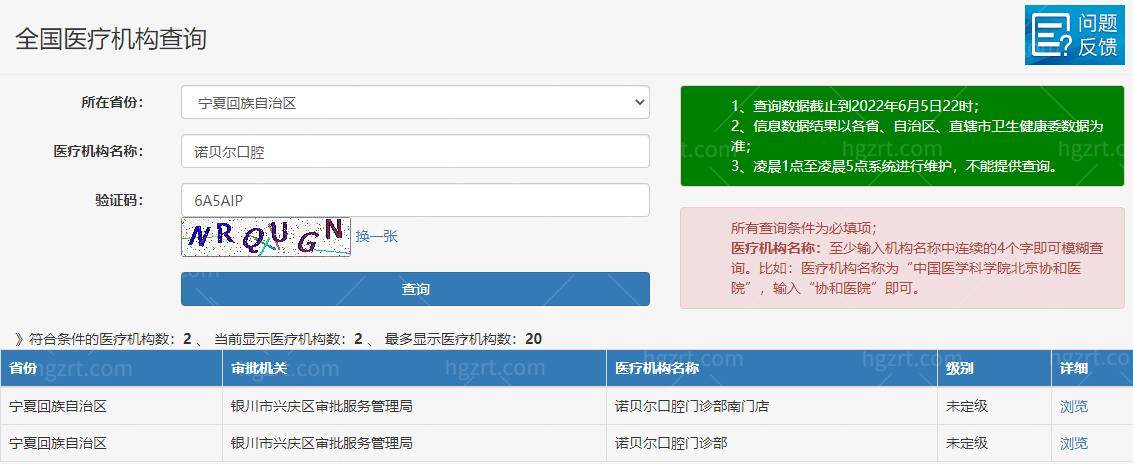Click the 医疗机构名称 input field

(x=415, y=151)
